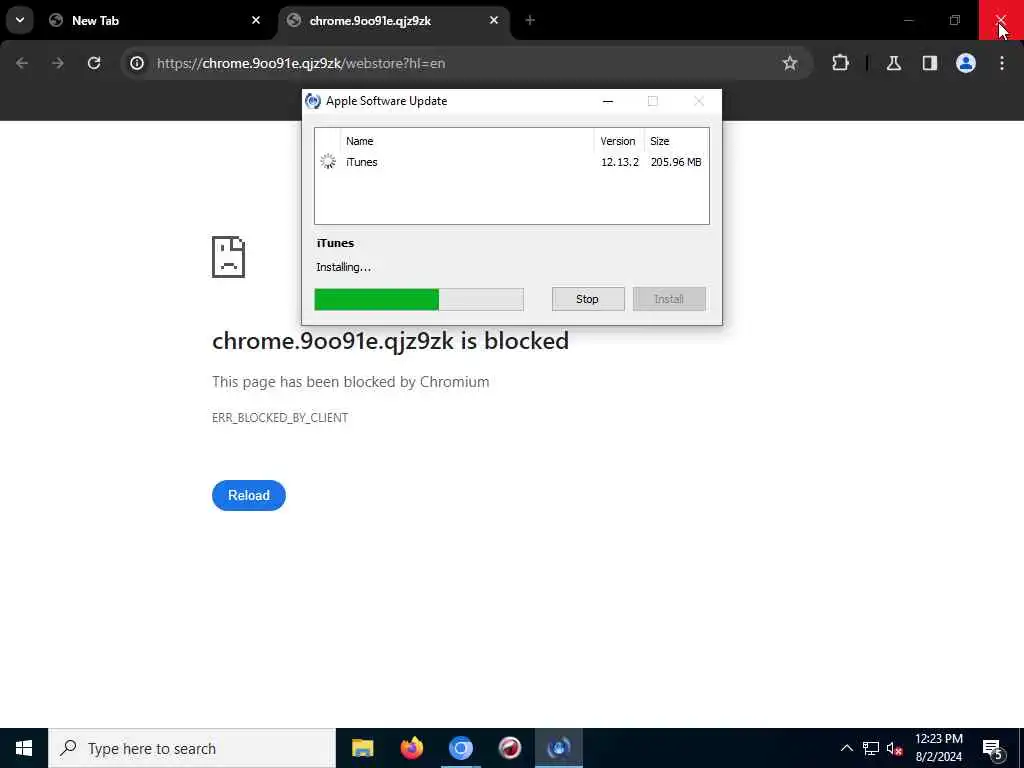The image size is (1024, 768).
Task: Open the taskbar clock and date
Action: [938, 748]
